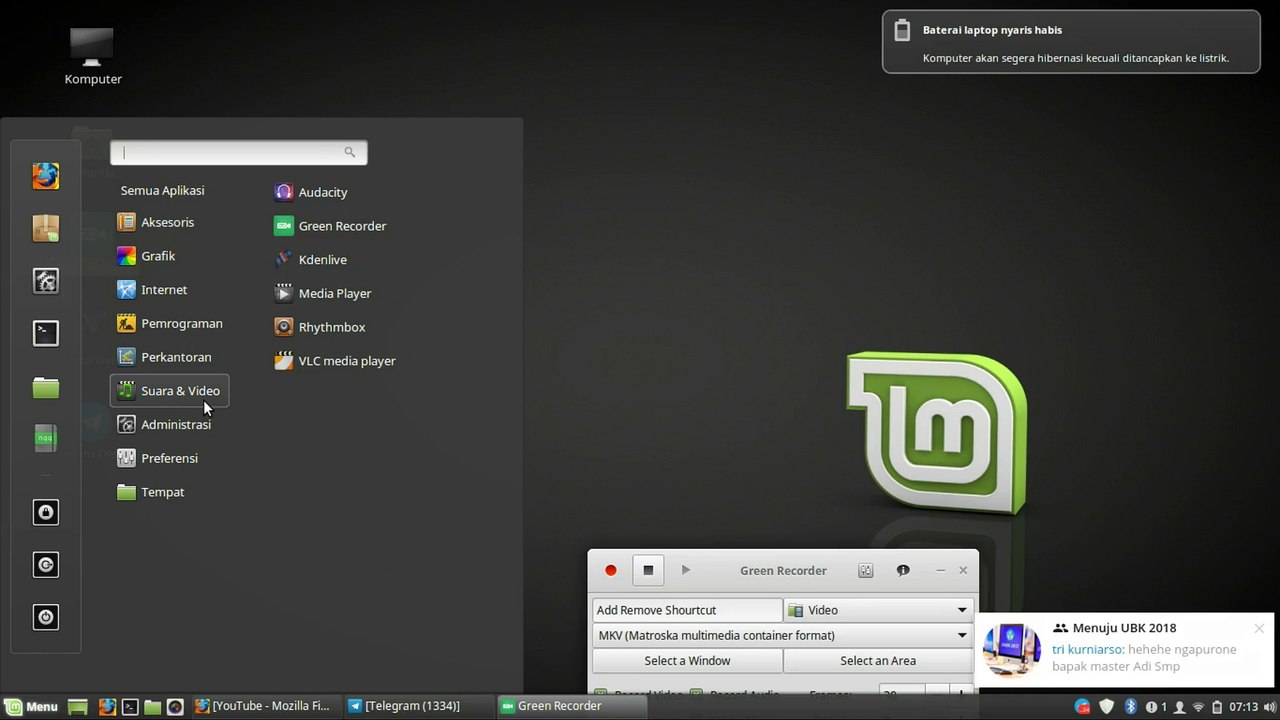
Task: Launch Kdenlive from the app list
Action: pyautogui.click(x=311, y=260)
